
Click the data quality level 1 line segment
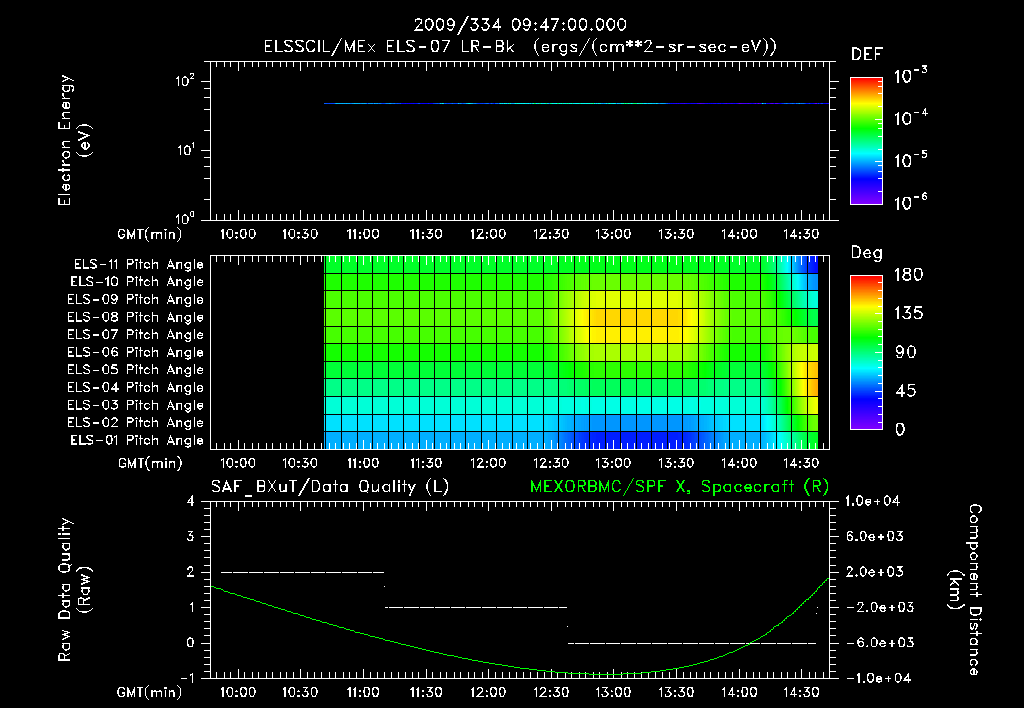pyautogui.click(x=476, y=607)
